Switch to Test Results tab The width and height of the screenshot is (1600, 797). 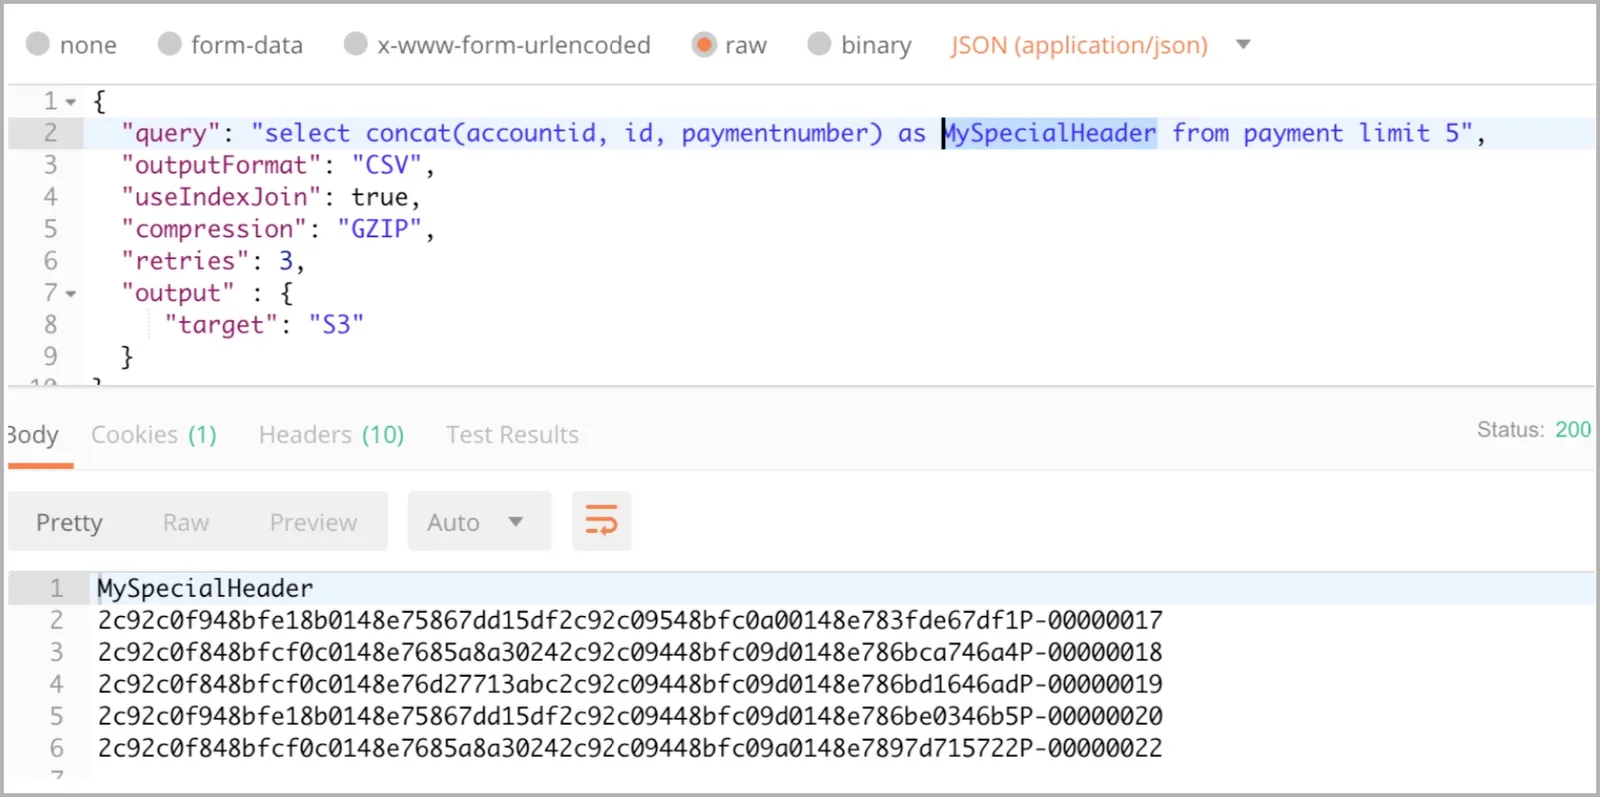tap(512, 435)
